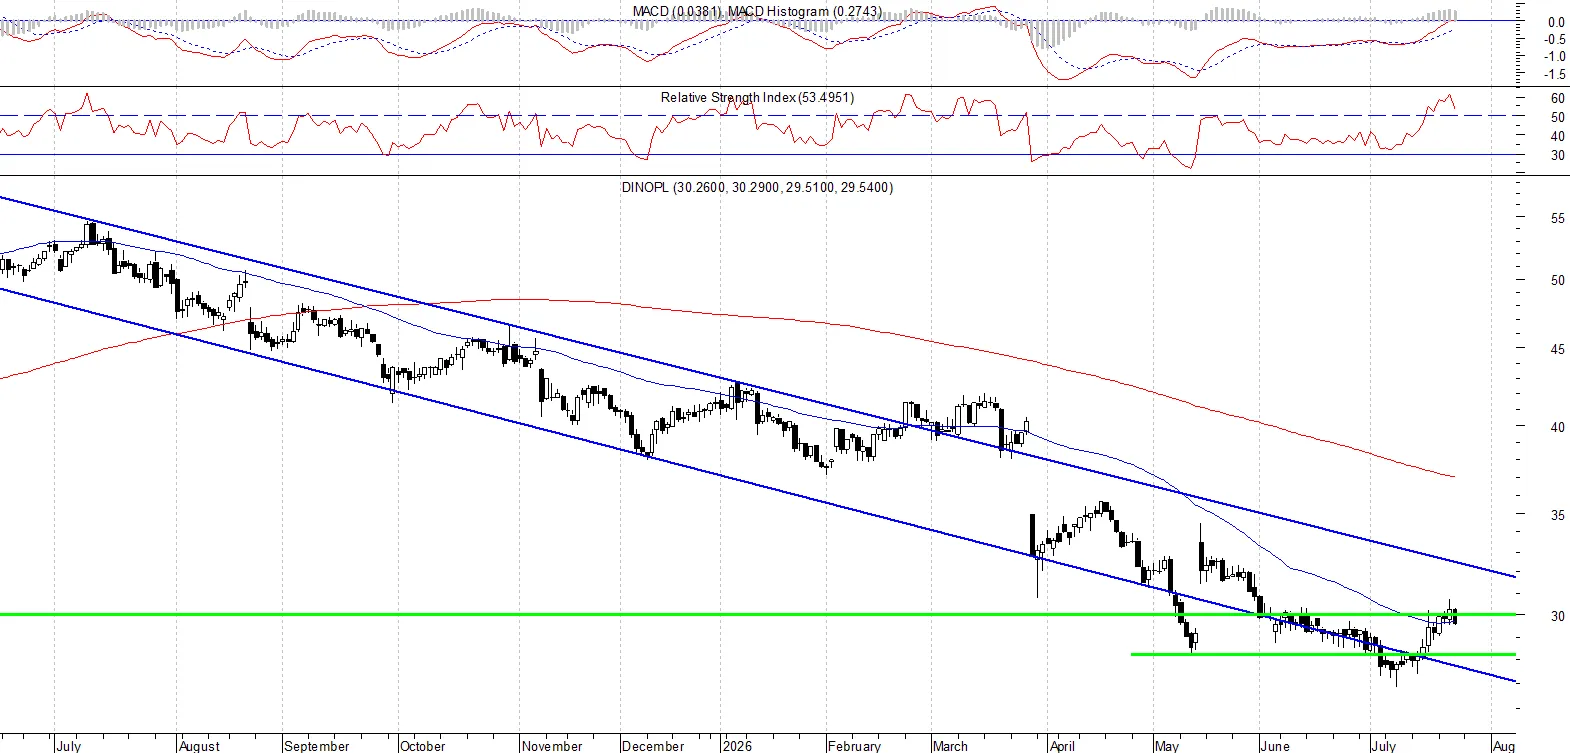Click the September month label
Viewport: 1570px width, 753px height.
[317, 746]
